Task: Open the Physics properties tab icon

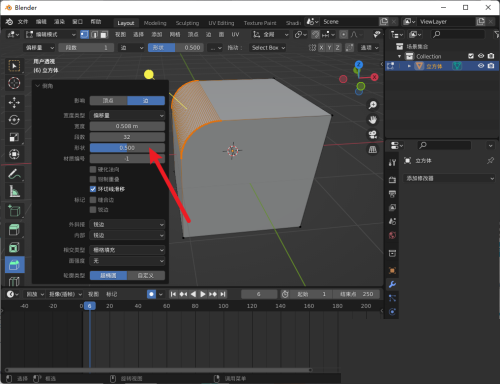Action: click(392, 312)
